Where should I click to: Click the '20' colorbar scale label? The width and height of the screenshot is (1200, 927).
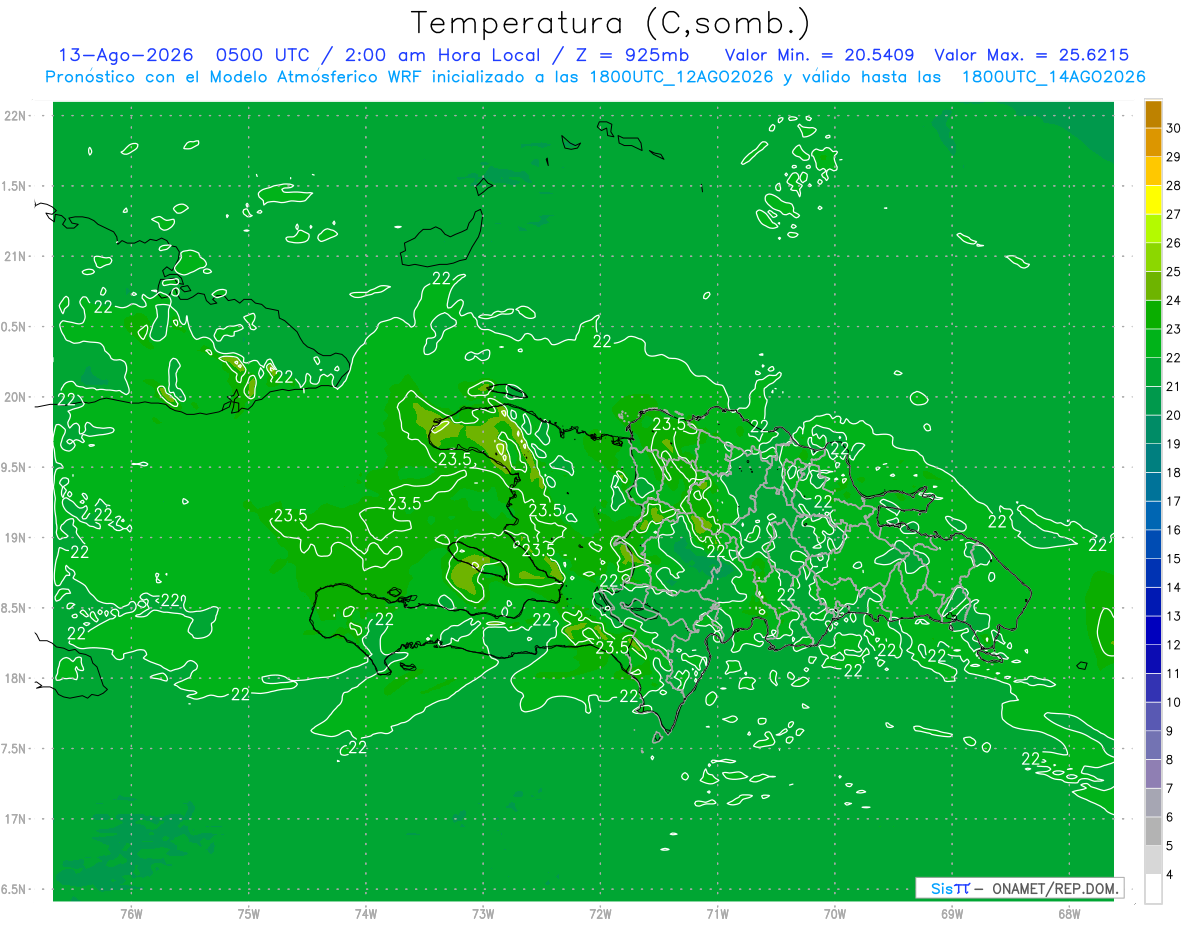pyautogui.click(x=1174, y=415)
